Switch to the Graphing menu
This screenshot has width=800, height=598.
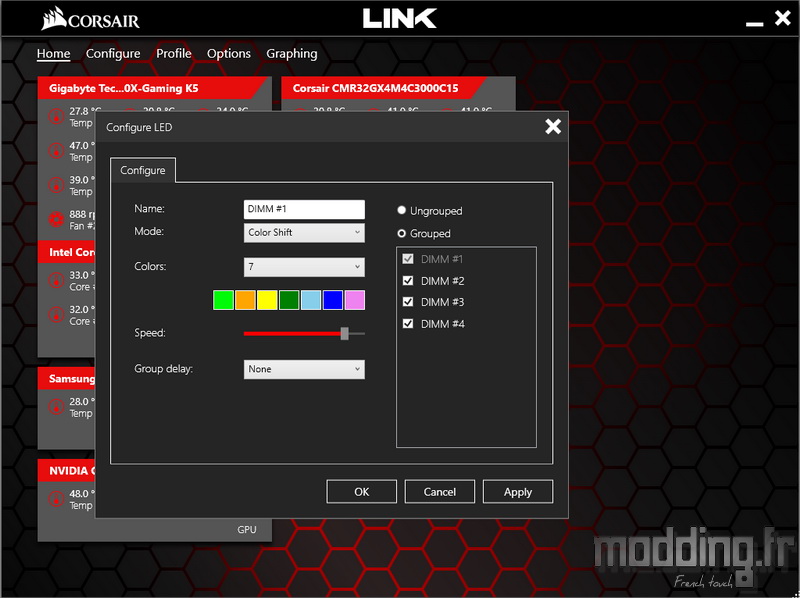(x=292, y=54)
